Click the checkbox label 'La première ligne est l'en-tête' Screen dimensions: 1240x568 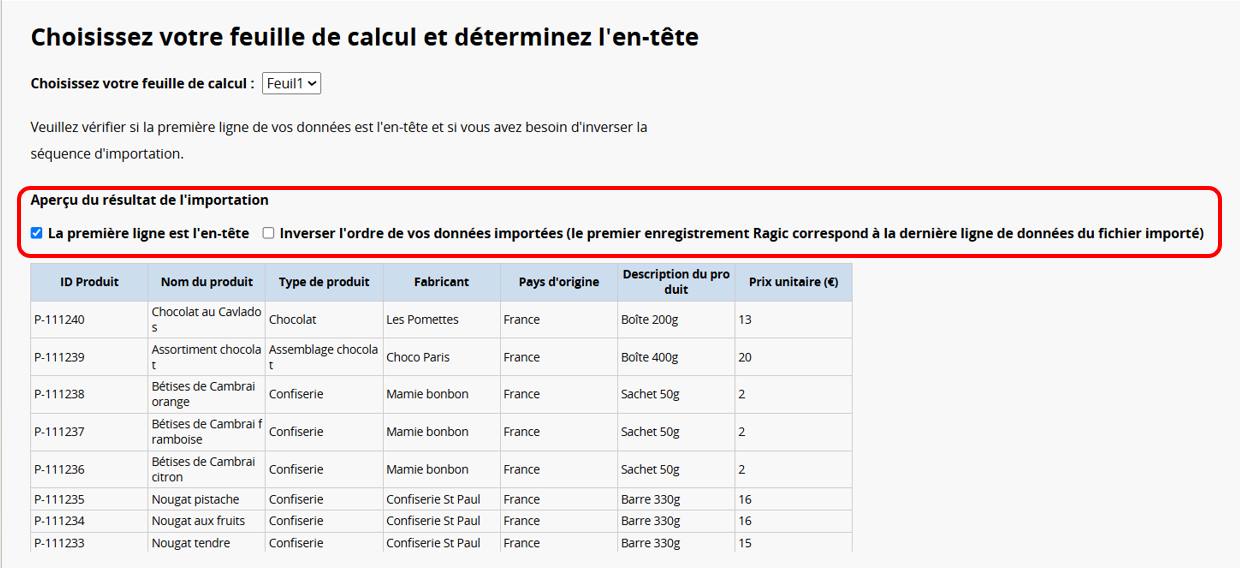pyautogui.click(x=149, y=233)
